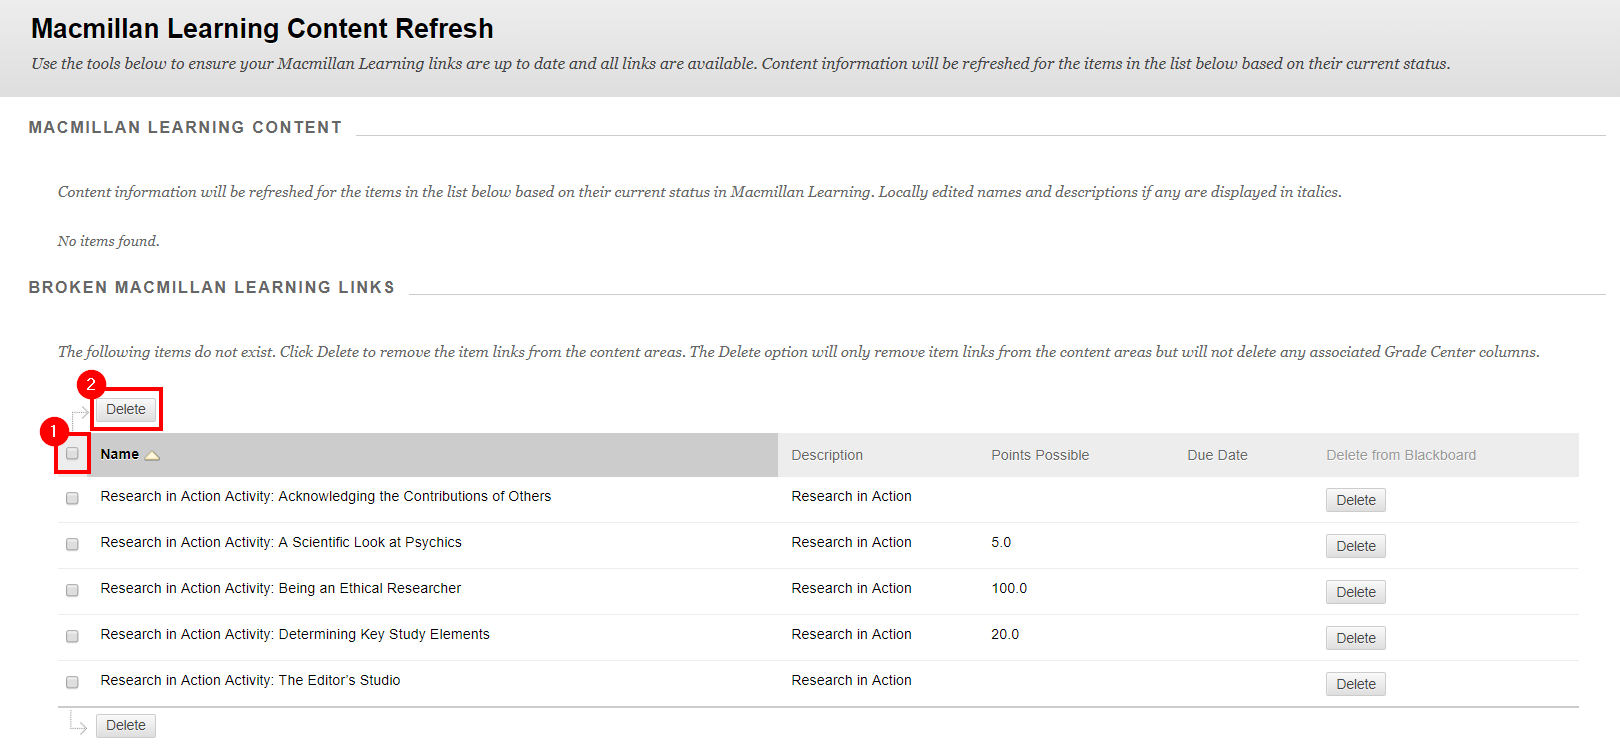Click the top Delete button above table
Viewport: 1620px width, 754px height.
tap(126, 409)
